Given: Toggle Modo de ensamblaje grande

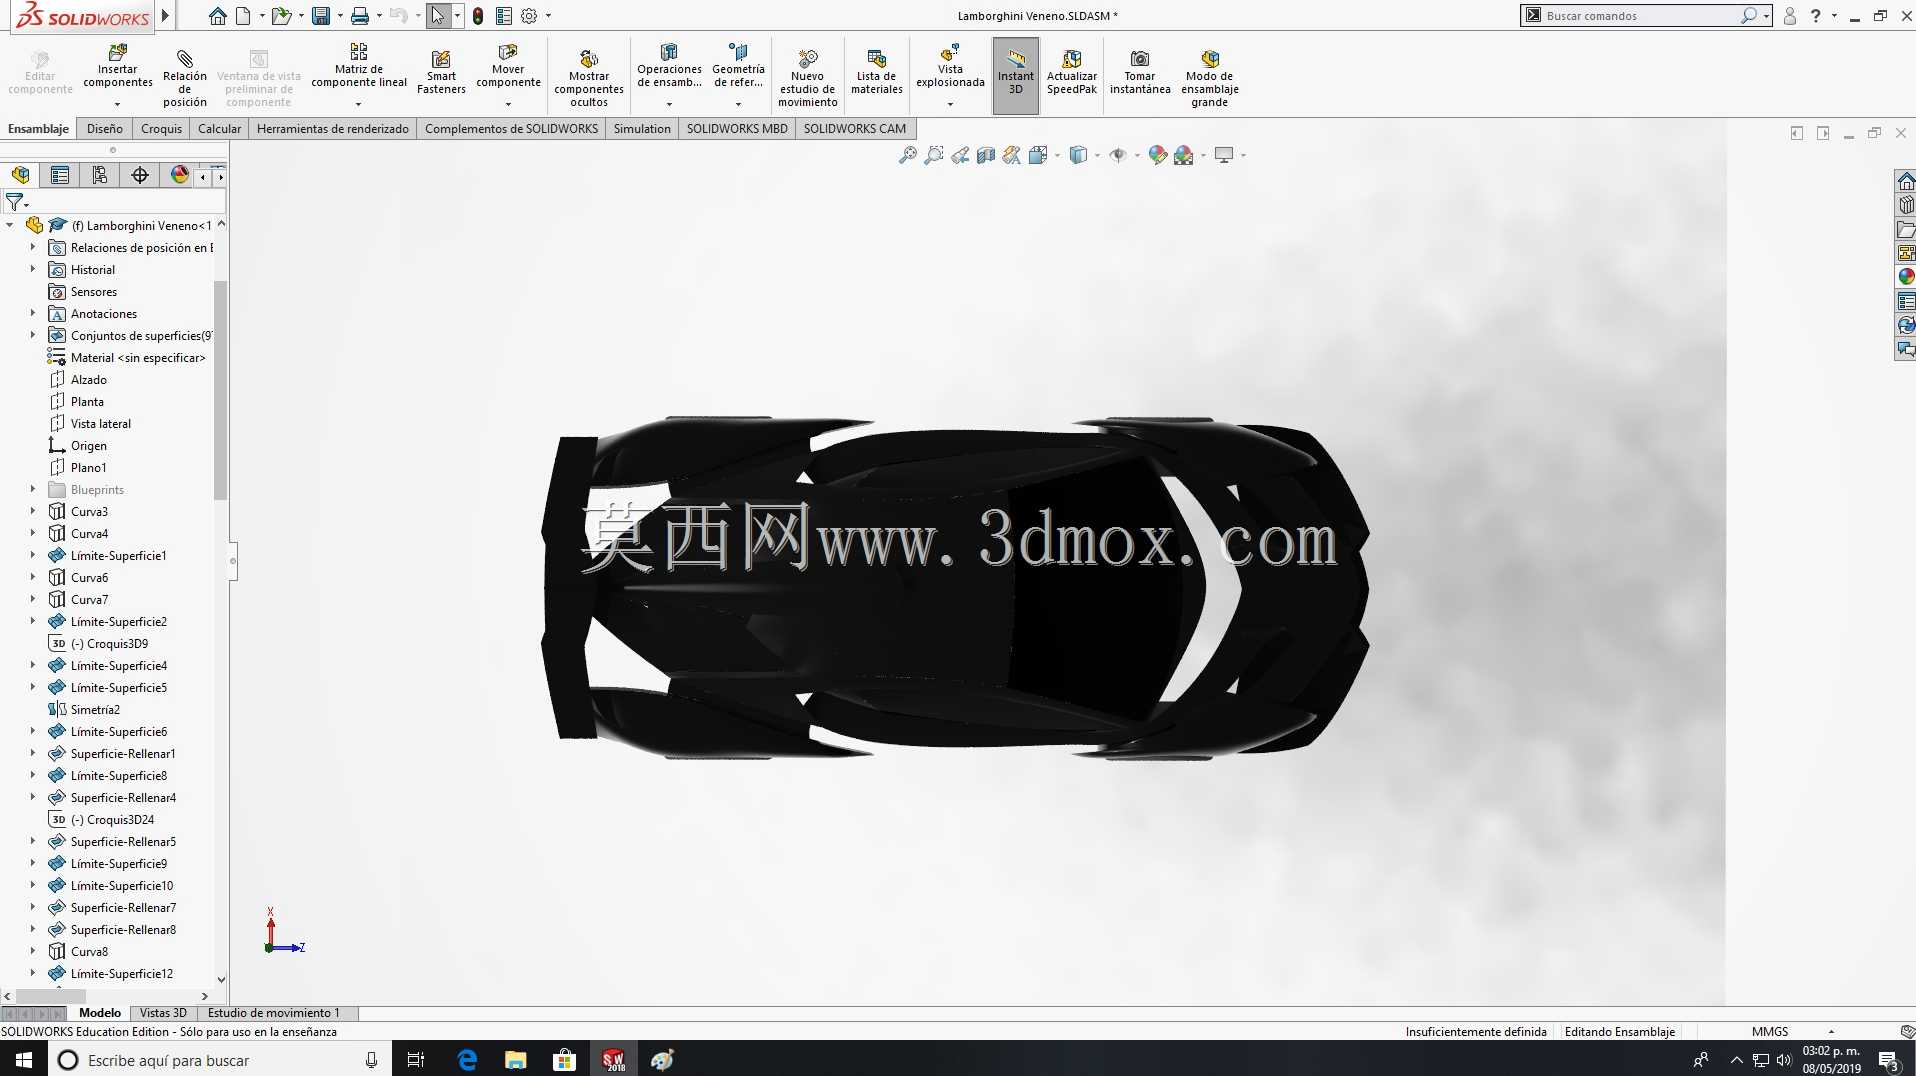Looking at the screenshot, I should [1210, 78].
